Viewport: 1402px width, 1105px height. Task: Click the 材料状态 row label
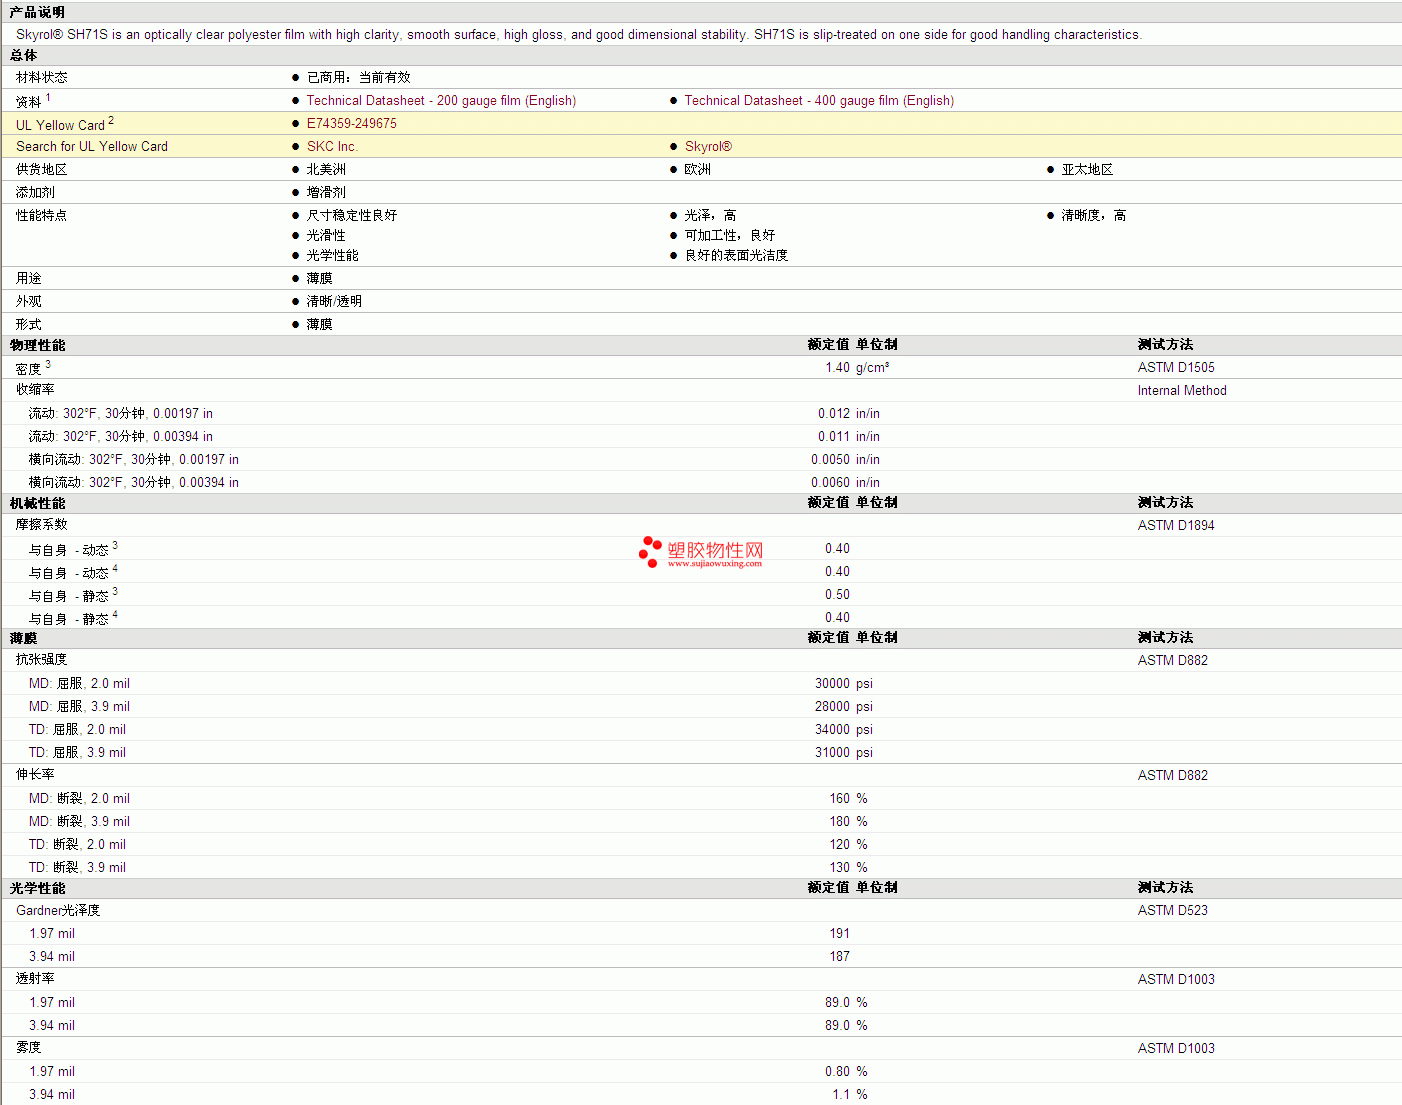pos(42,77)
